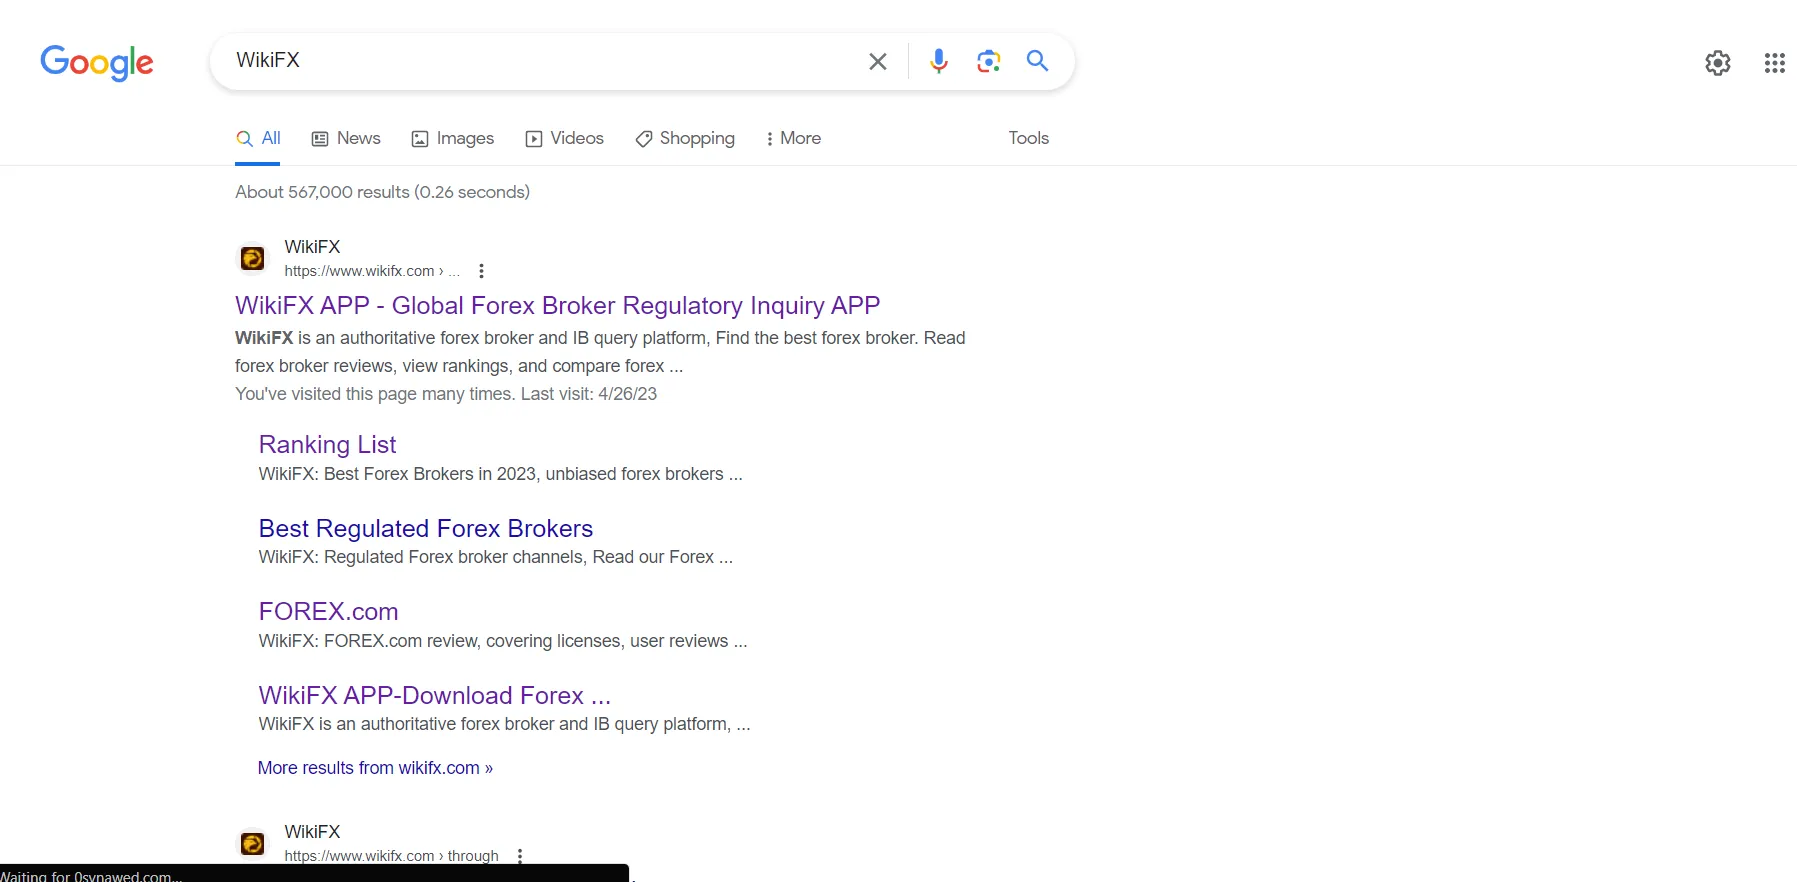
Task: Click into the WikiFX search field
Action: (540, 60)
